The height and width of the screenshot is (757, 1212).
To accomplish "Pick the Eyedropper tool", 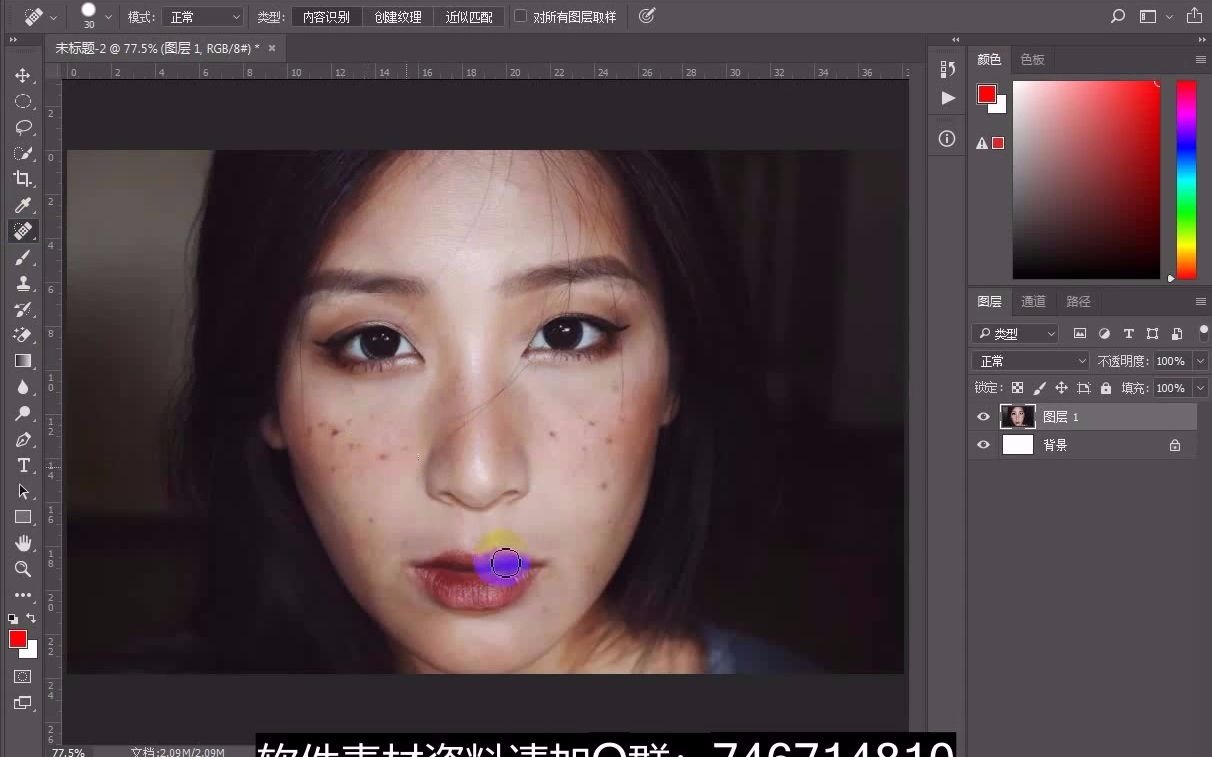I will tap(24, 205).
